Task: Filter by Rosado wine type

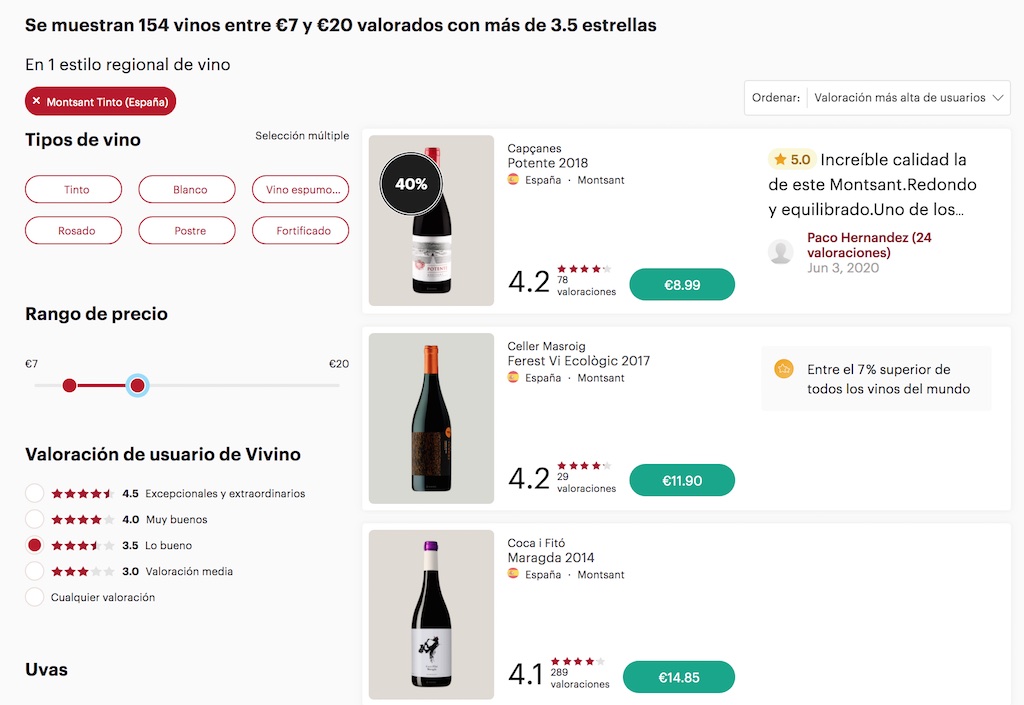Action: 77,231
